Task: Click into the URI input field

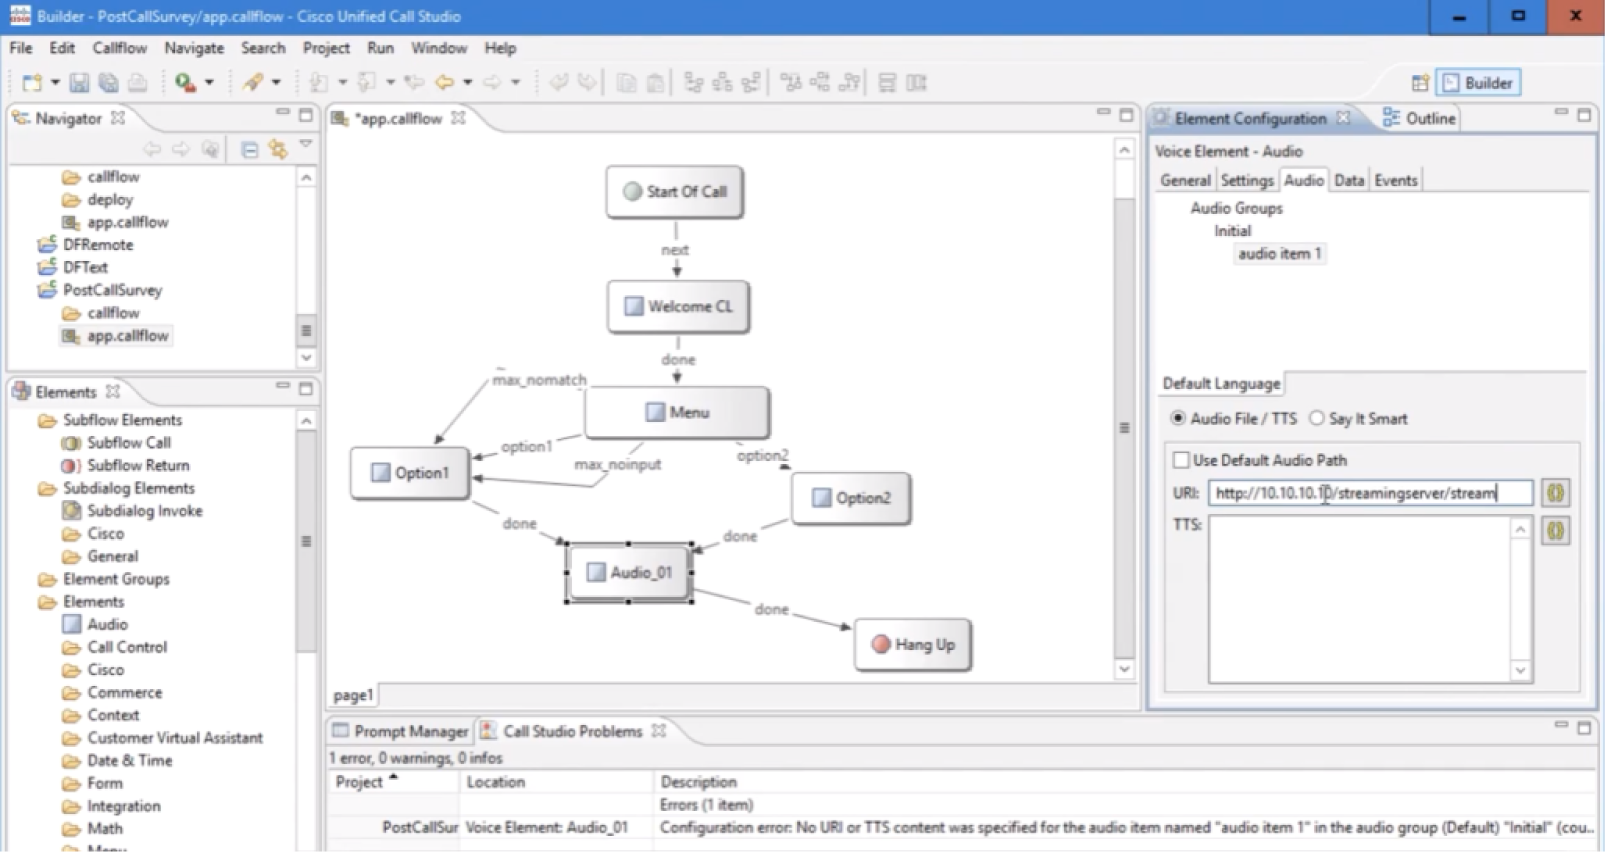Action: [1370, 493]
